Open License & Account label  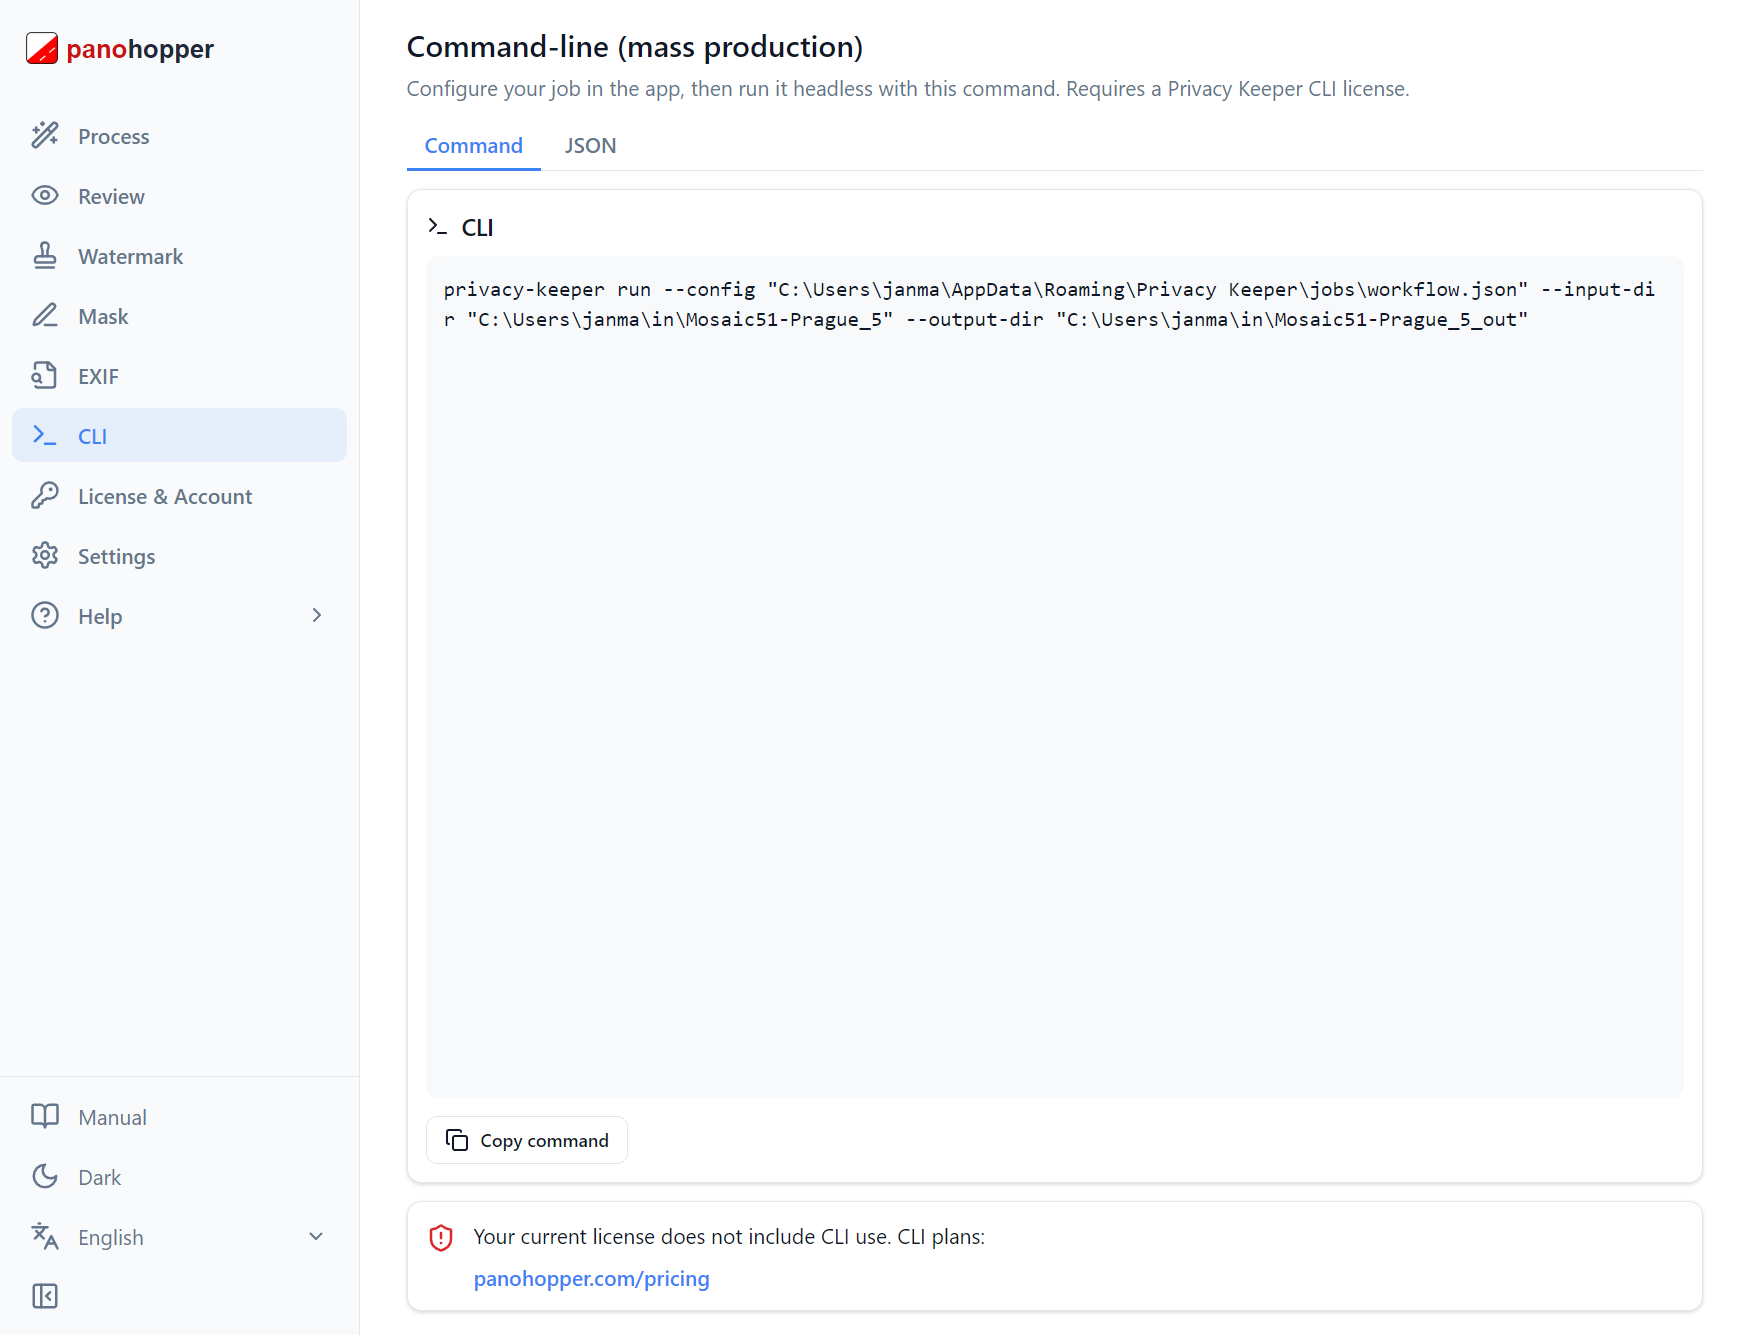[x=165, y=496]
